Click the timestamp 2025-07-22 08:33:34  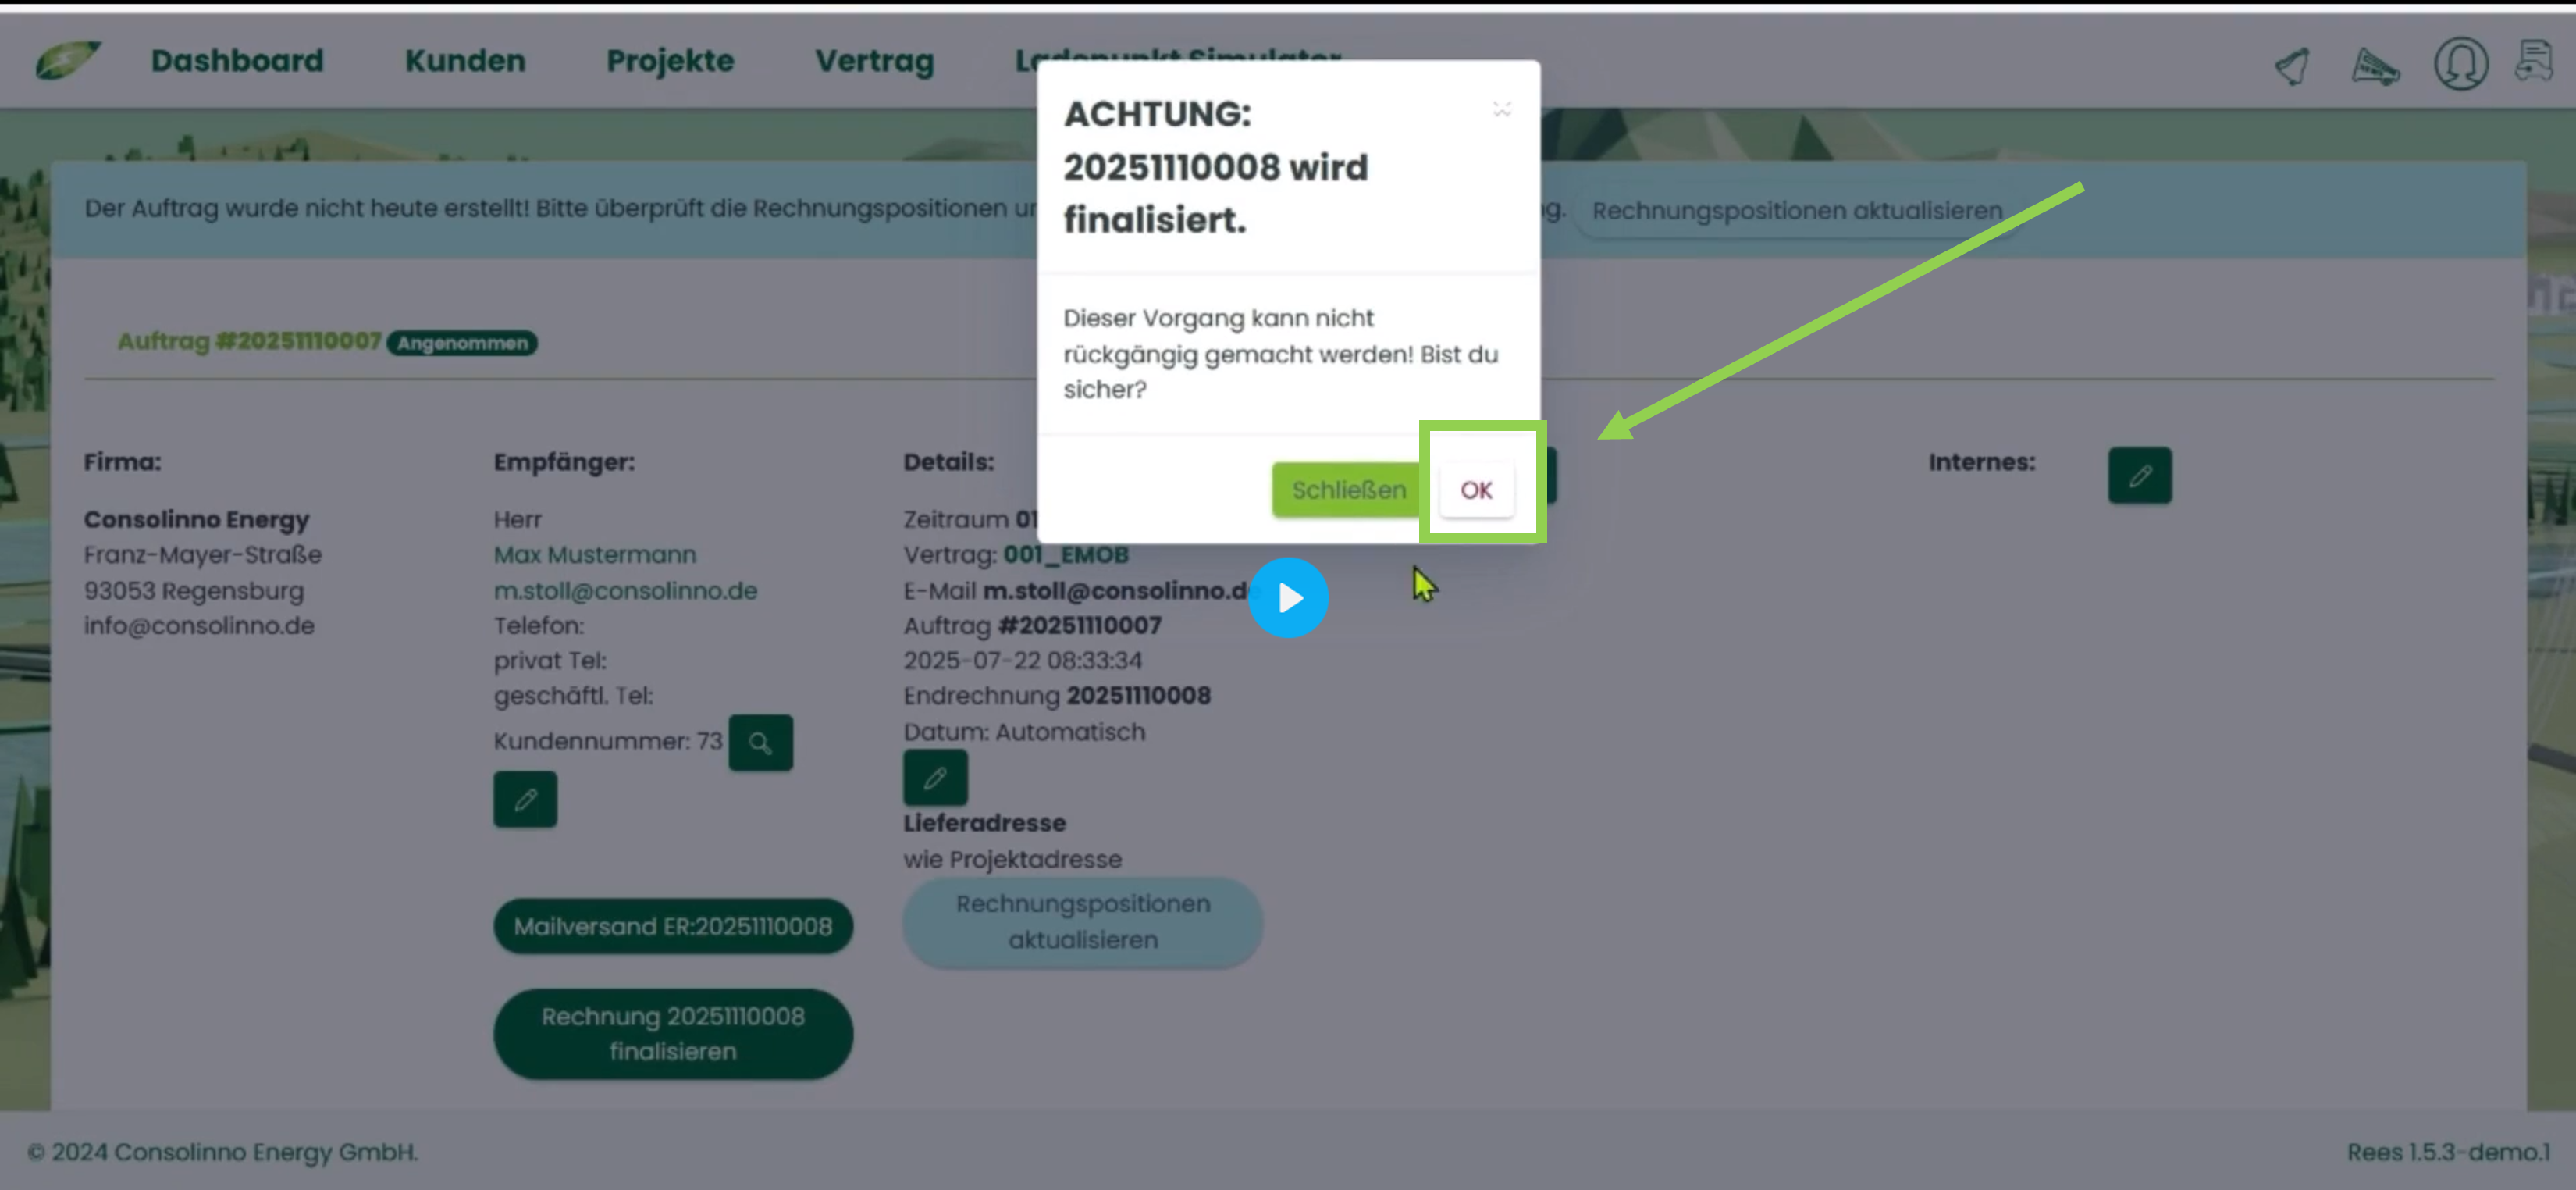1022,660
